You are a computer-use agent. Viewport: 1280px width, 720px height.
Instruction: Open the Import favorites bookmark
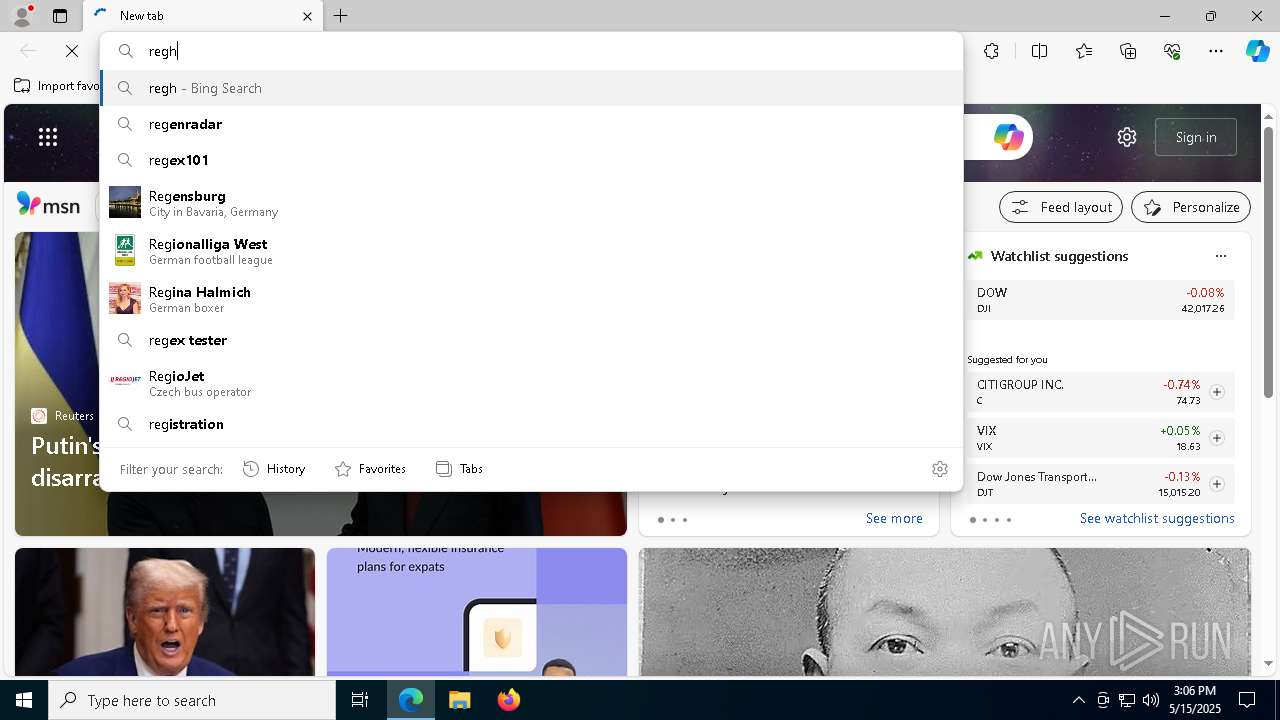(57, 86)
